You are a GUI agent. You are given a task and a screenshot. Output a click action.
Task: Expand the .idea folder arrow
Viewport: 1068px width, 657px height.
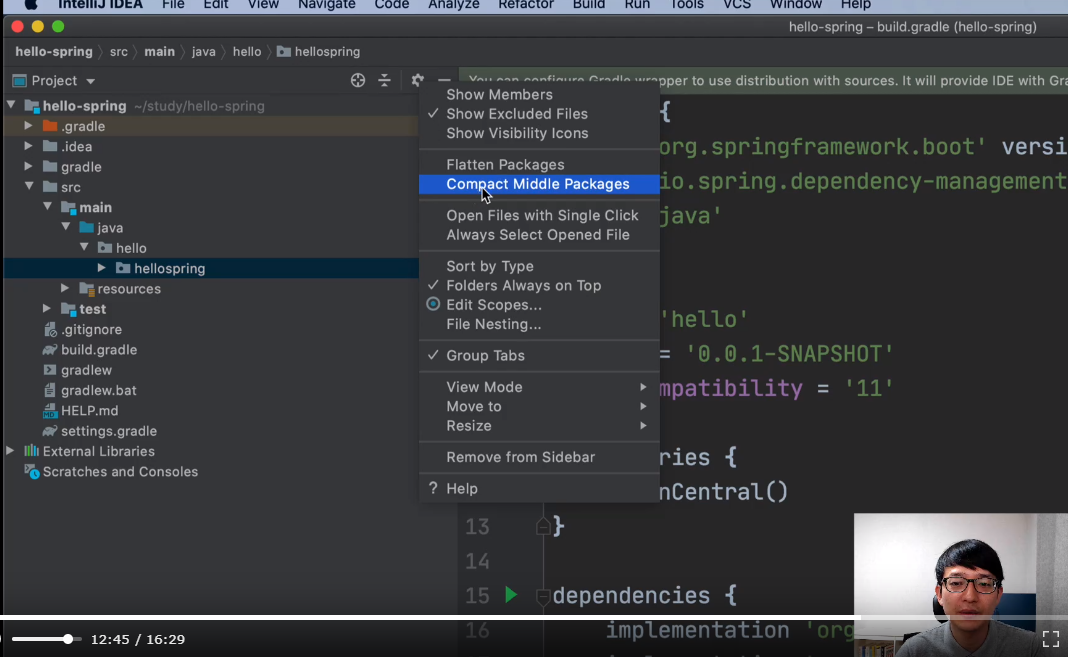coord(29,146)
